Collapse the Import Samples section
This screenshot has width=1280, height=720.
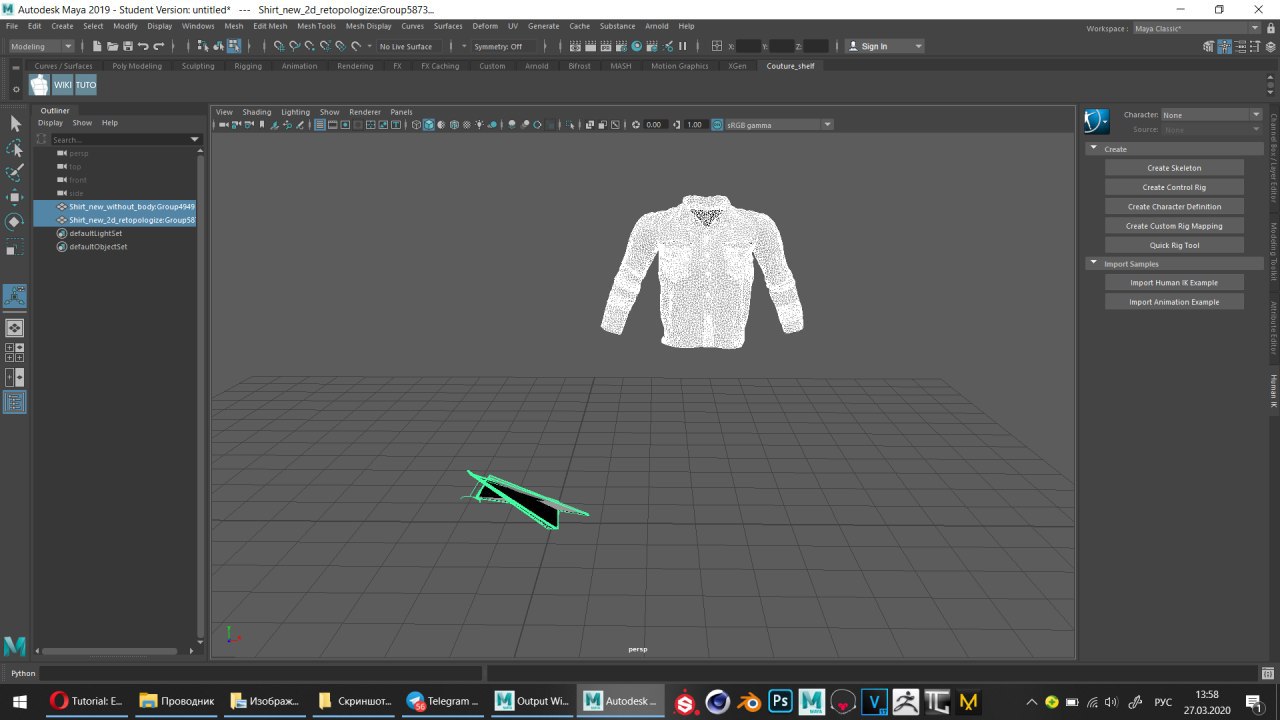click(1094, 263)
